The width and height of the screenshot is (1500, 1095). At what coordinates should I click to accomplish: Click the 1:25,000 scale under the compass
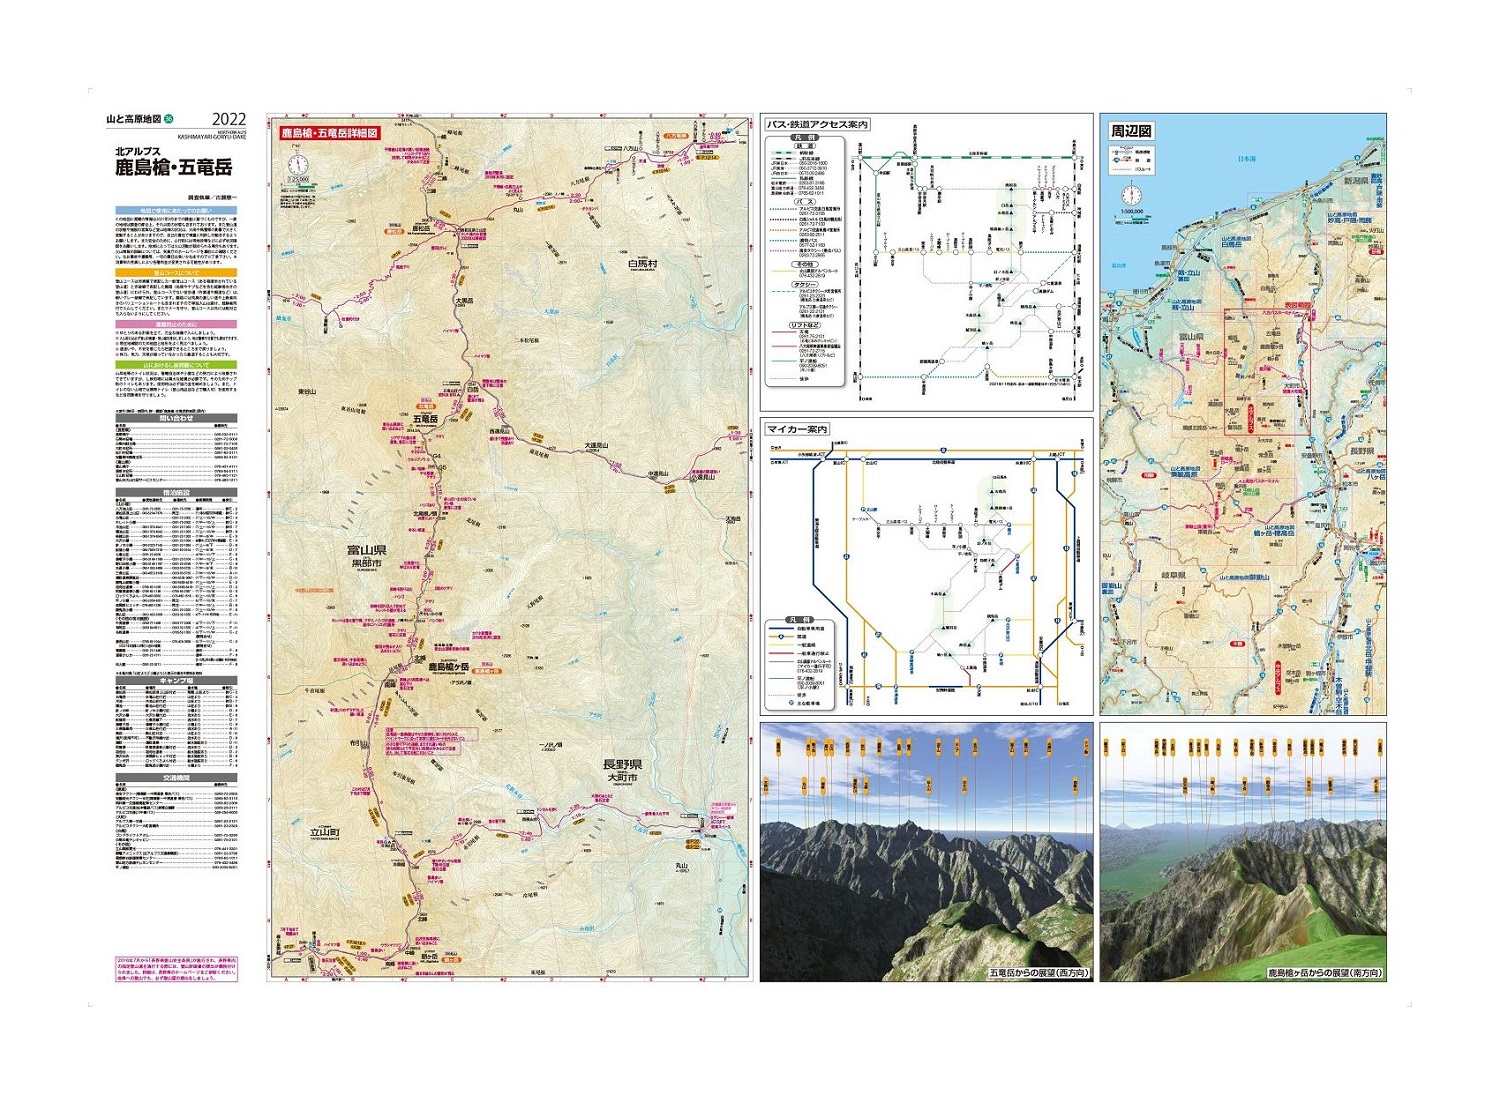tap(298, 179)
